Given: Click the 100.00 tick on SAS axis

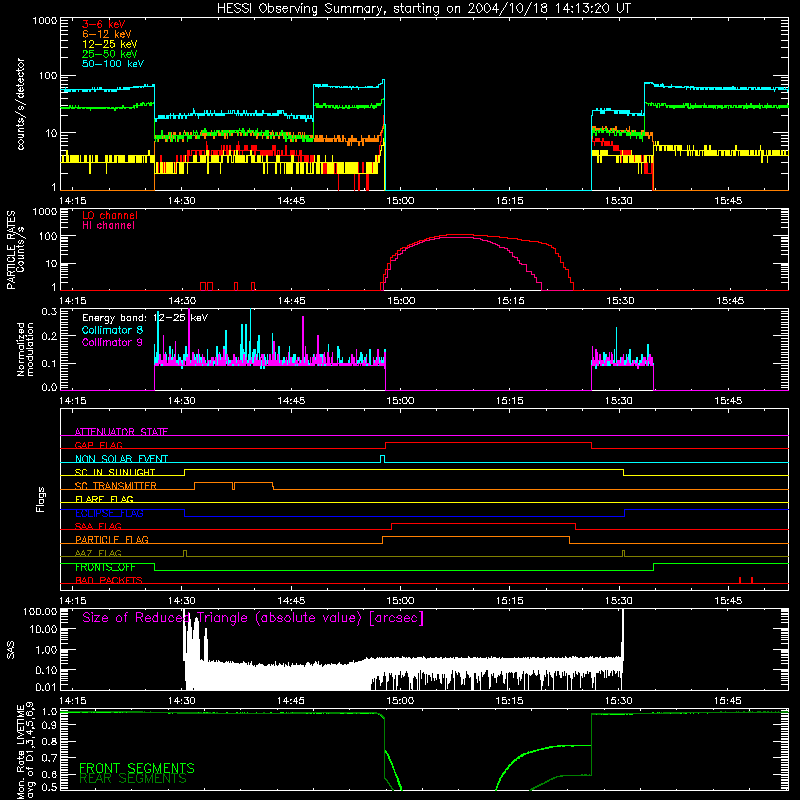Looking at the screenshot, I should tap(40, 612).
